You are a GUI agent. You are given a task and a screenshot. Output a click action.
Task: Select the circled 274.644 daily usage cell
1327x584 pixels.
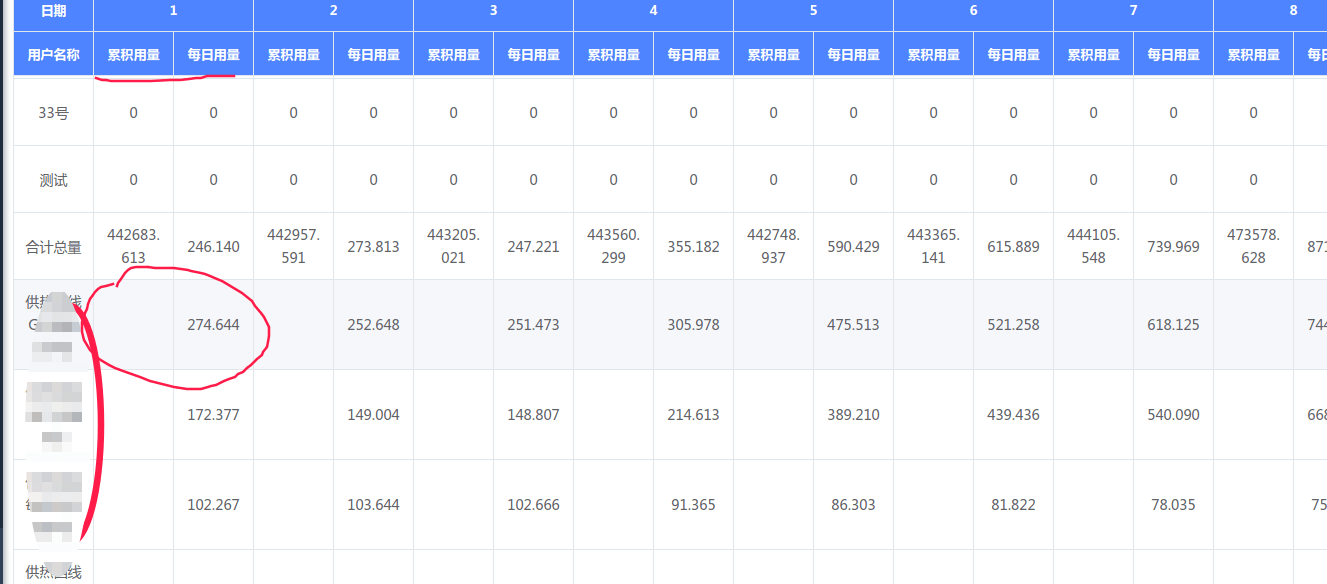(x=213, y=325)
